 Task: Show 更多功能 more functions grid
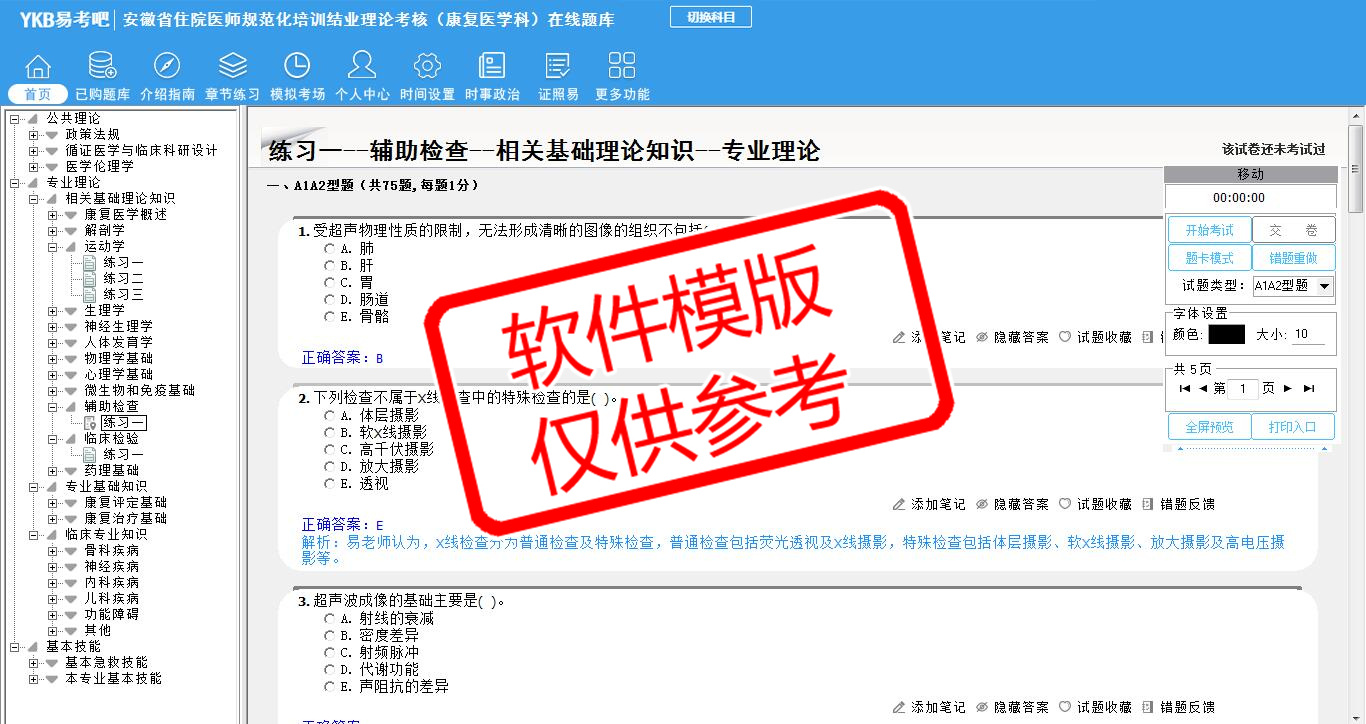click(622, 67)
